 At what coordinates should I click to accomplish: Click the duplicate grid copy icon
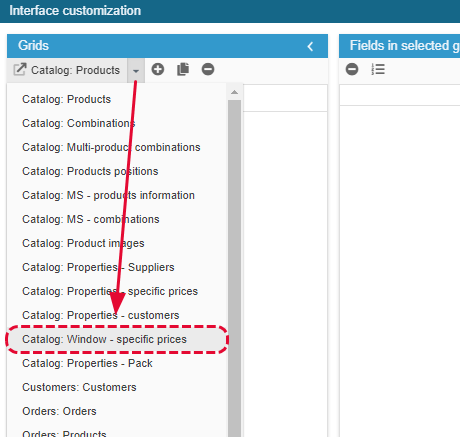[x=183, y=69]
